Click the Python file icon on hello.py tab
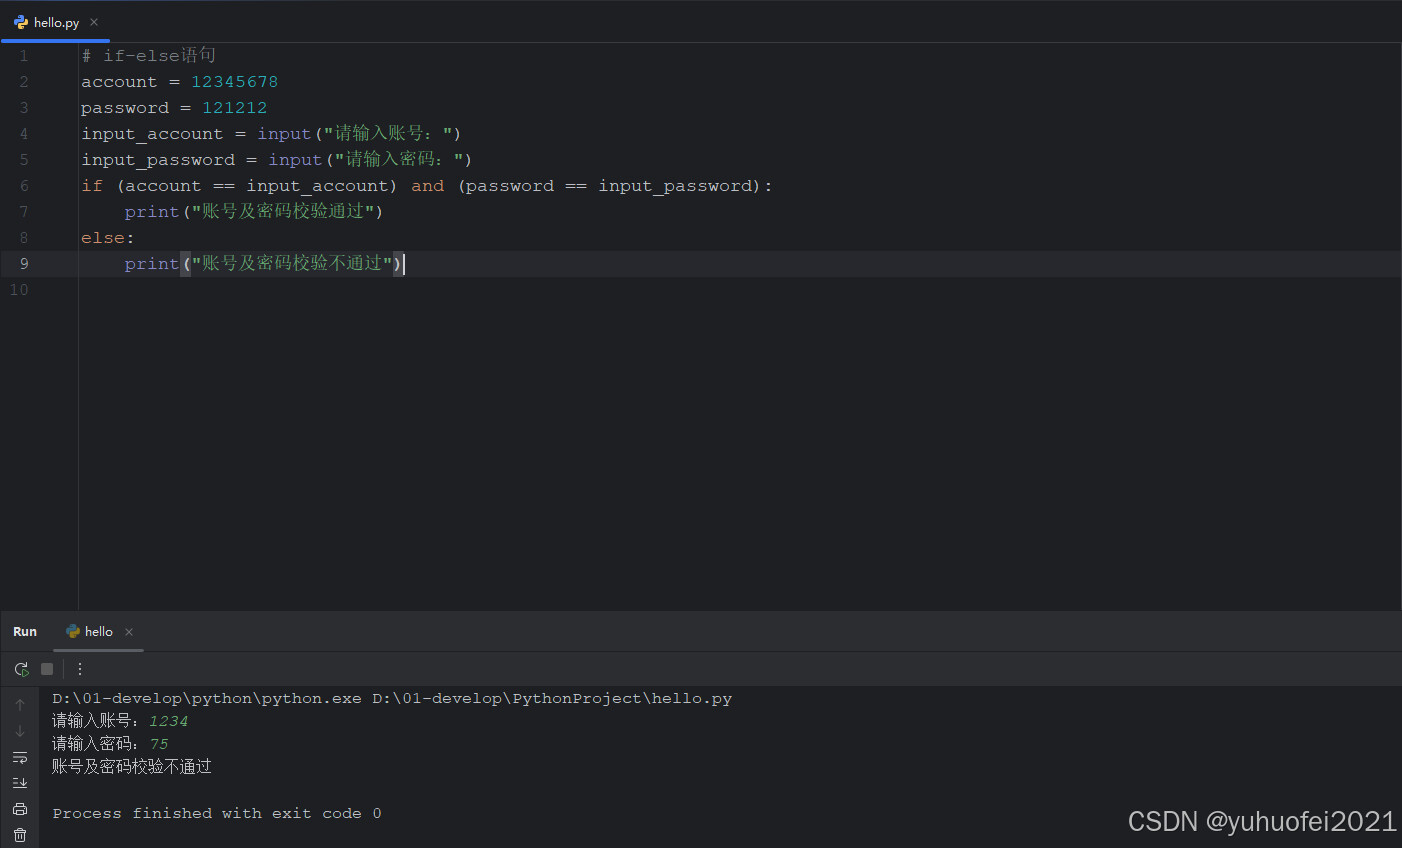 [x=20, y=22]
